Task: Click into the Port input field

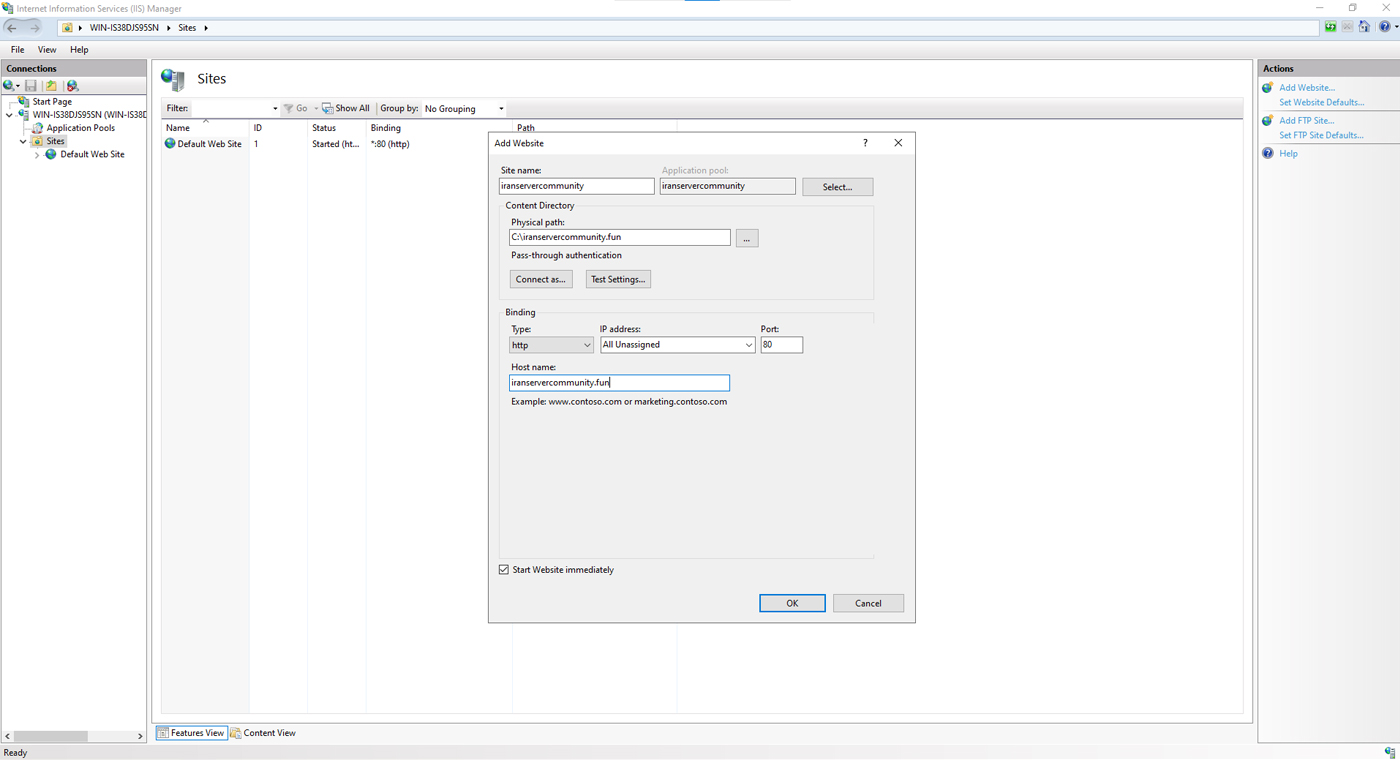Action: (x=781, y=345)
